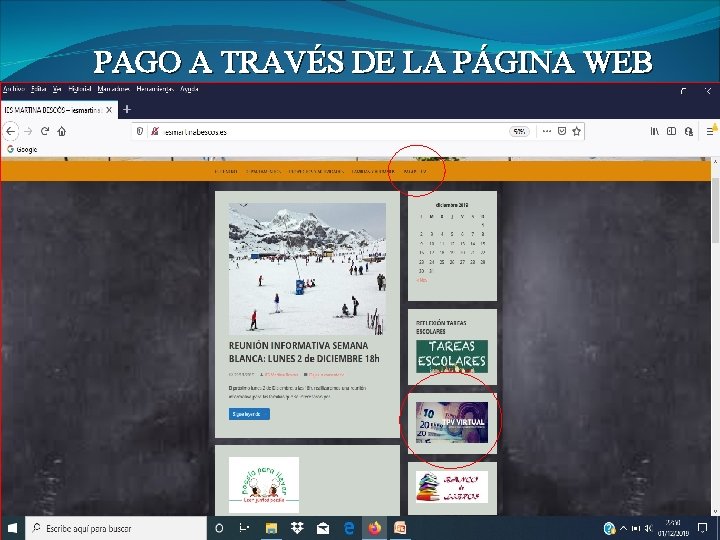Open tracking protection shield in address bar
Screen dimensions: 720x540
(140, 131)
